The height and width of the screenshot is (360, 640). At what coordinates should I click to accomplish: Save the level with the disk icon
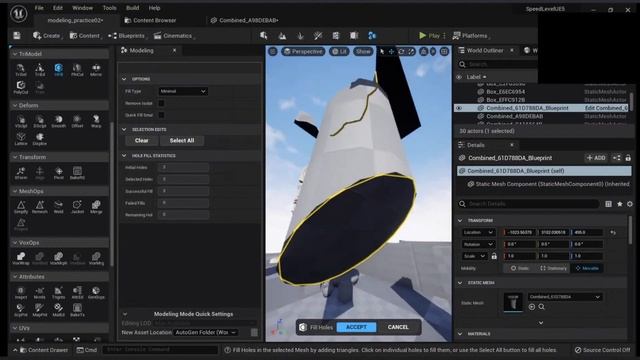tap(17, 36)
